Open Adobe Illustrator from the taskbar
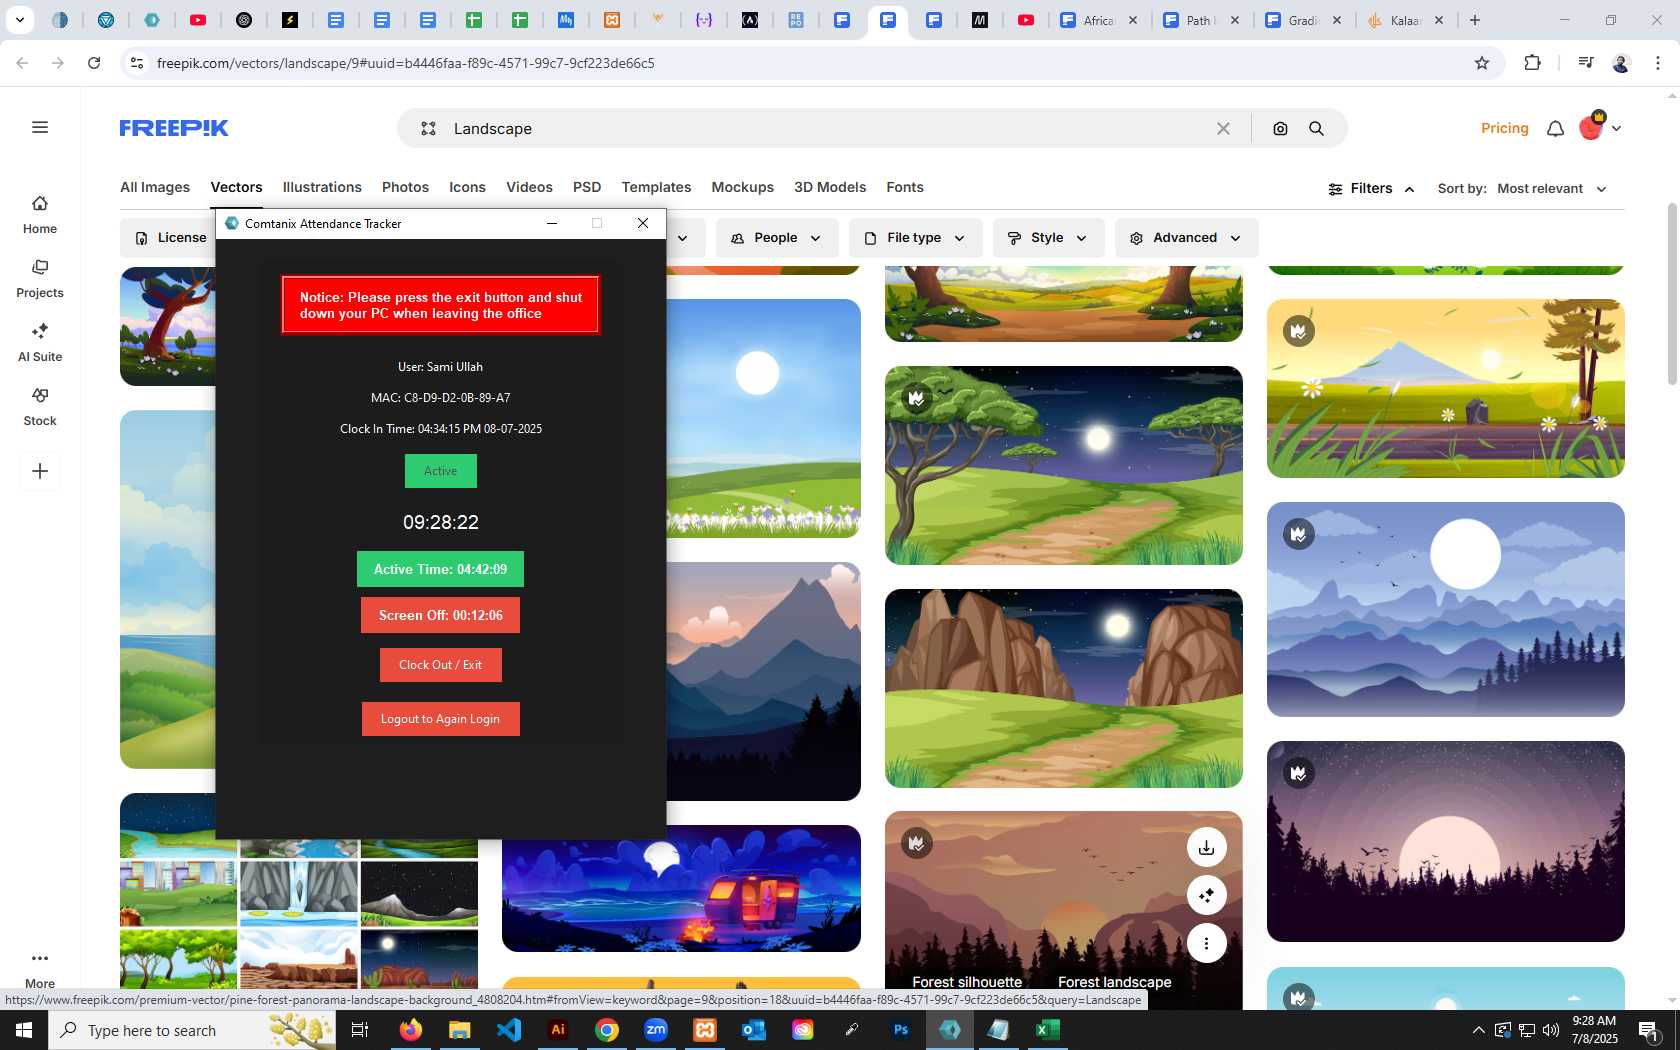 (x=558, y=1029)
